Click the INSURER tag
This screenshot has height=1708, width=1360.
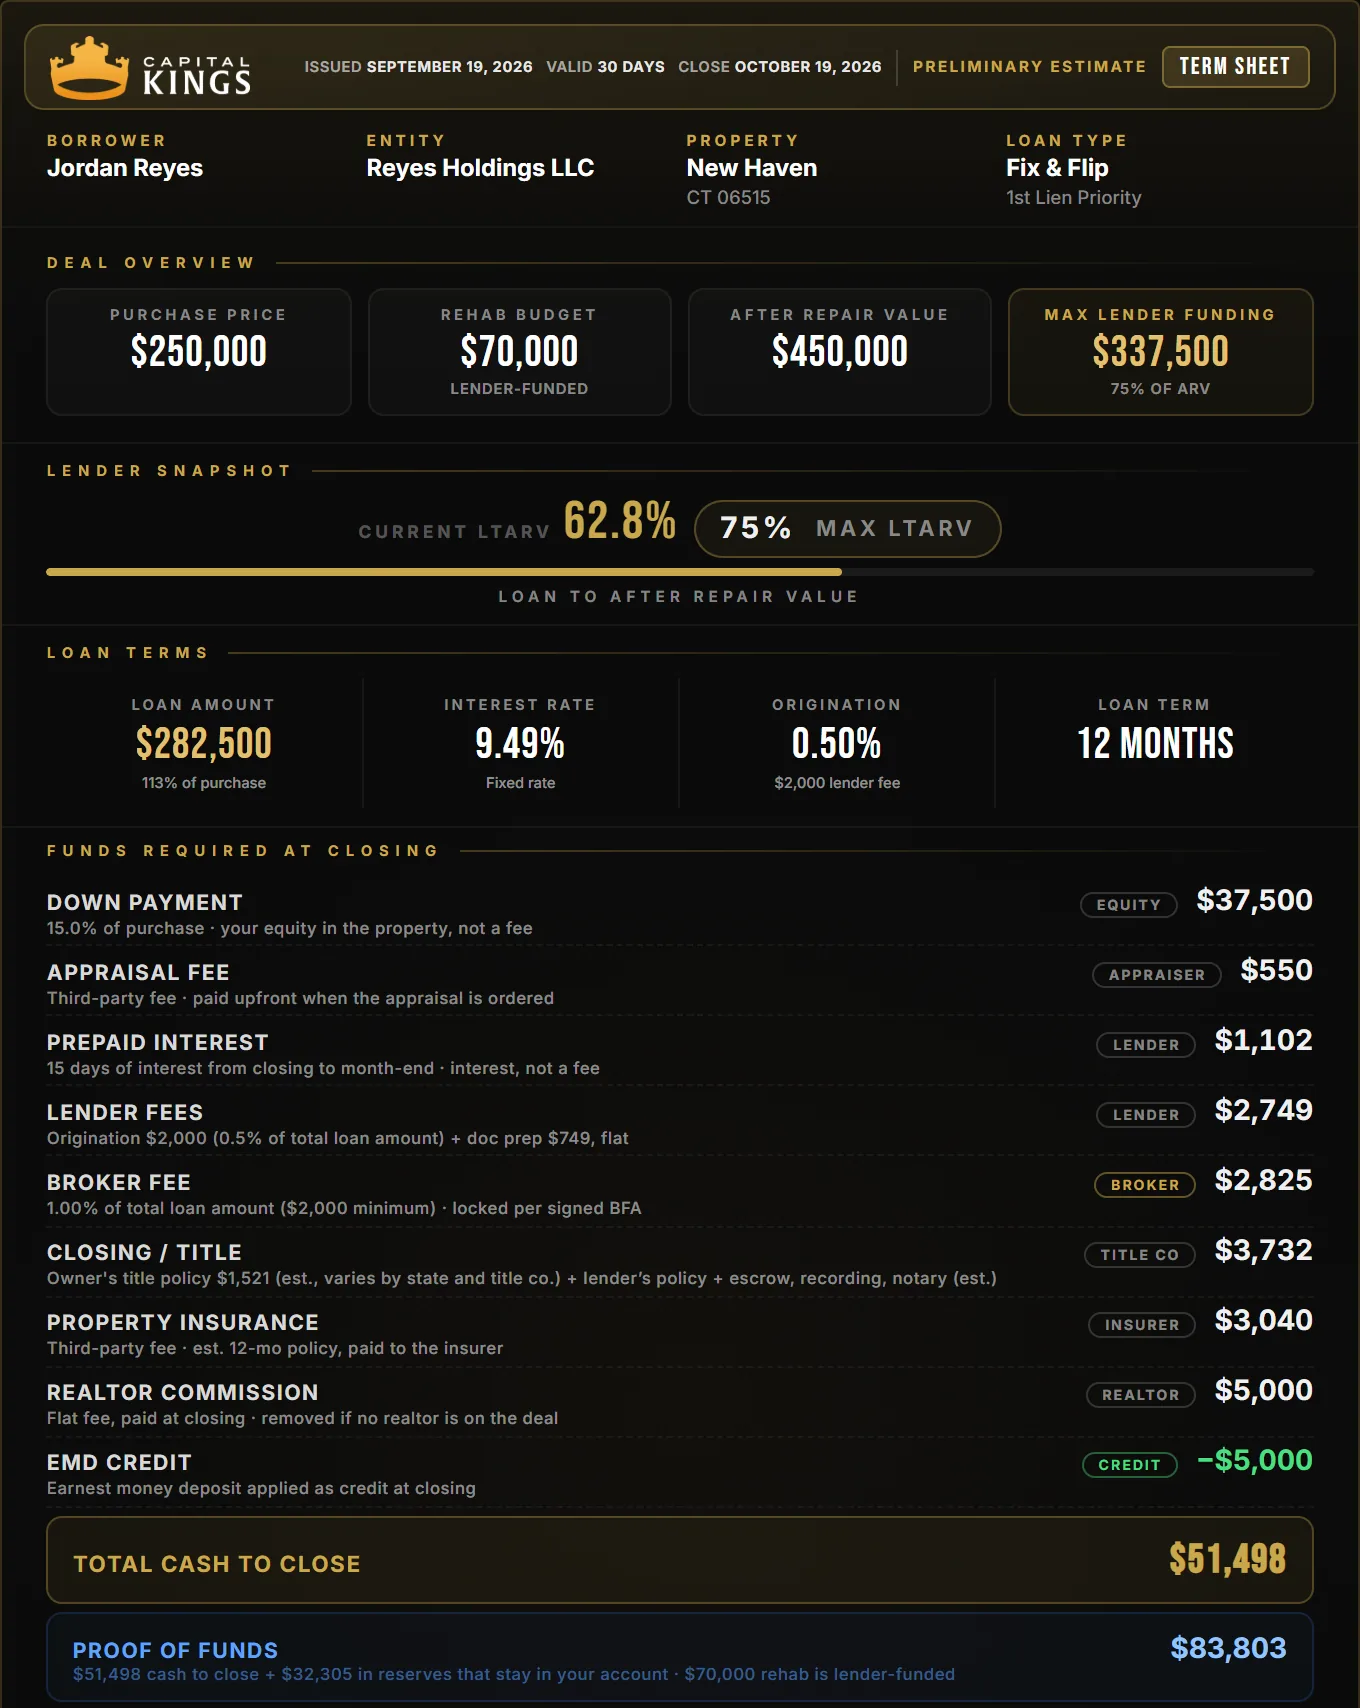tap(1142, 1325)
